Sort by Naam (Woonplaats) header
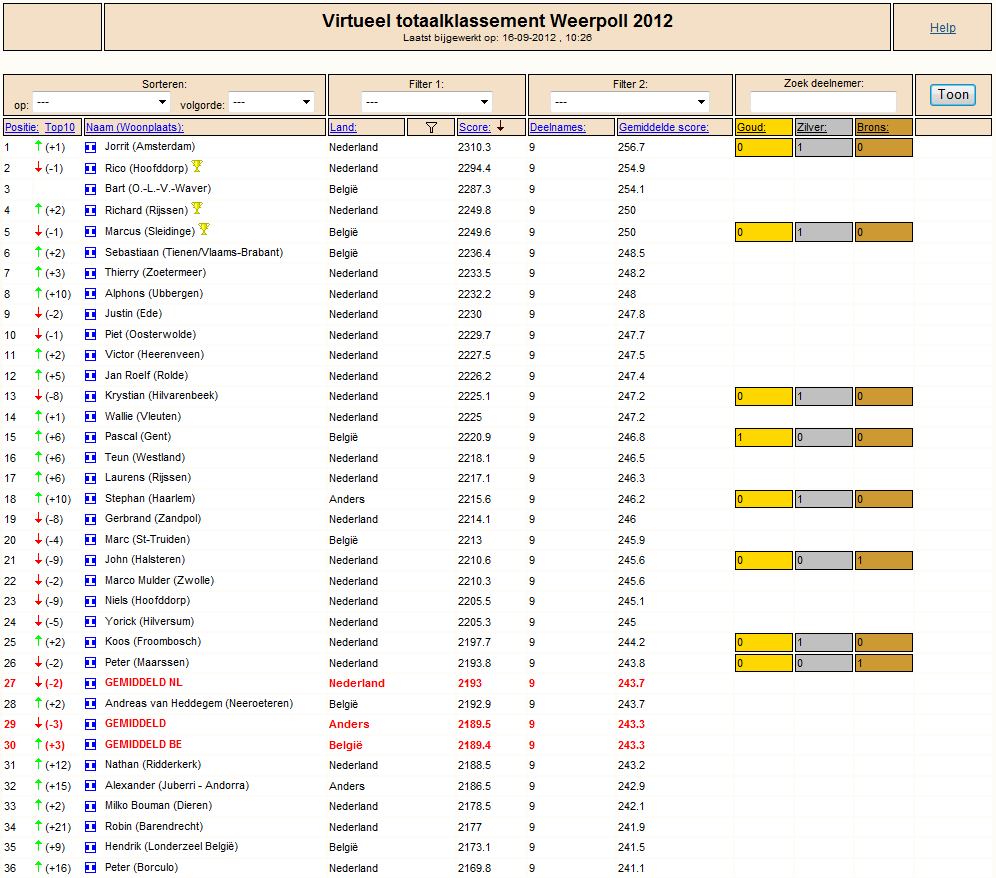Image resolution: width=996 pixels, height=878 pixels. tap(135, 127)
